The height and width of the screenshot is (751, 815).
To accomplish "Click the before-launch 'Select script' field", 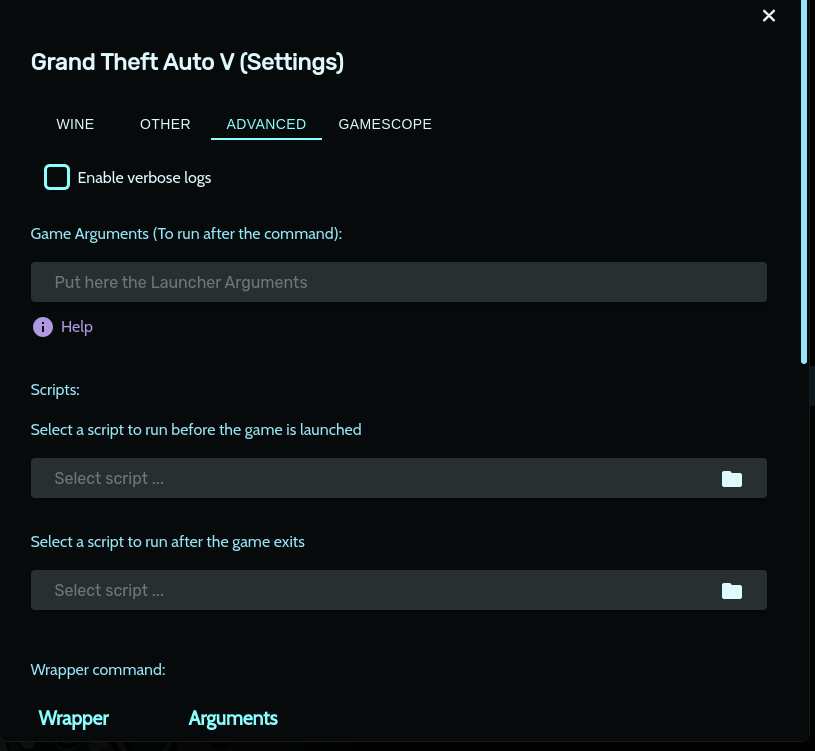I will [370, 479].
